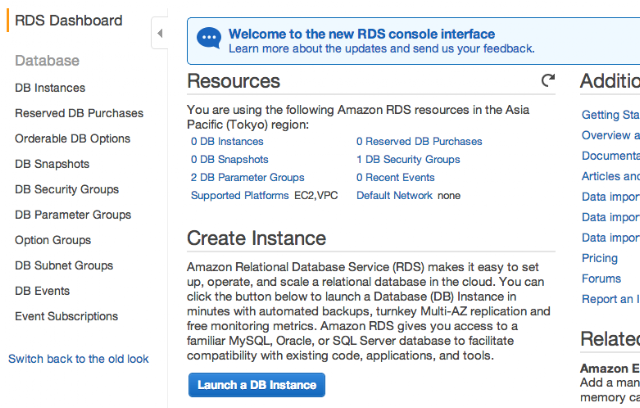Image resolution: width=640 pixels, height=408 pixels.
Task: Open RDS Dashboard in sidebar
Action: 69,20
